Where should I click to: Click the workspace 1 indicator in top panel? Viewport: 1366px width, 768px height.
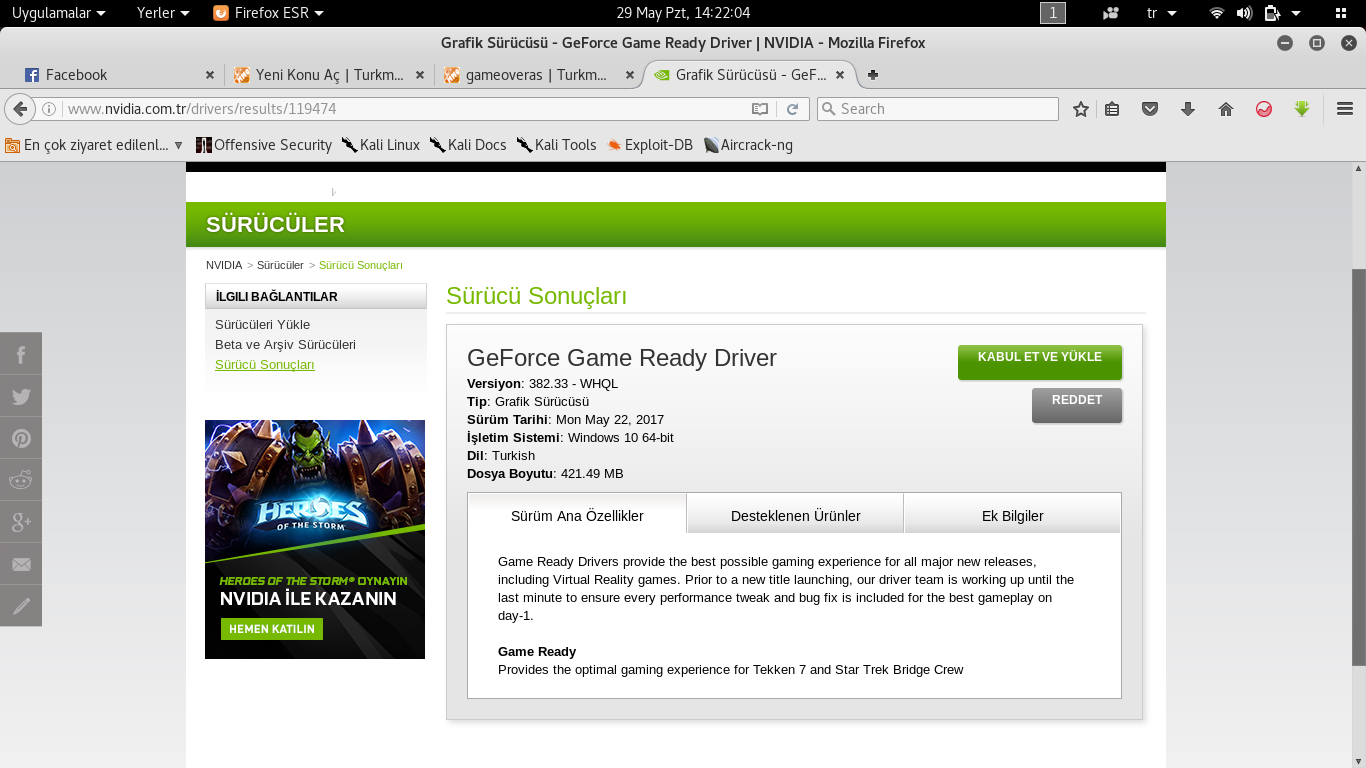pos(1053,13)
